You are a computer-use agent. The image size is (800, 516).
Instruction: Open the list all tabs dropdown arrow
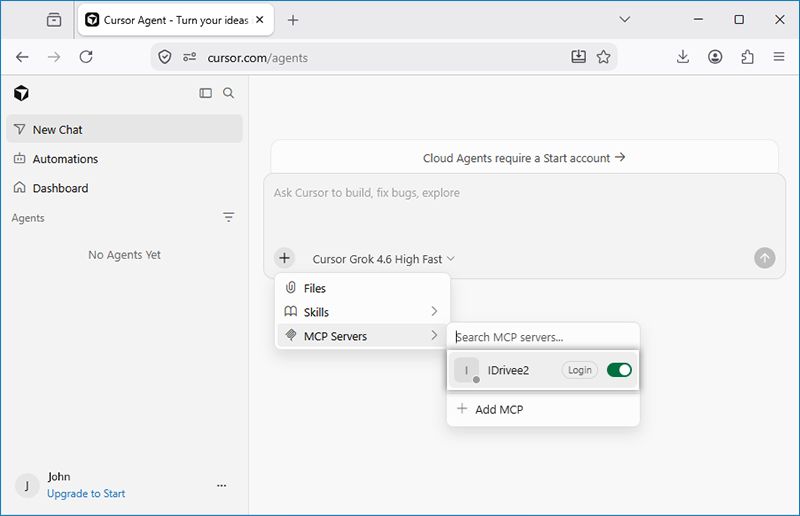(x=624, y=19)
